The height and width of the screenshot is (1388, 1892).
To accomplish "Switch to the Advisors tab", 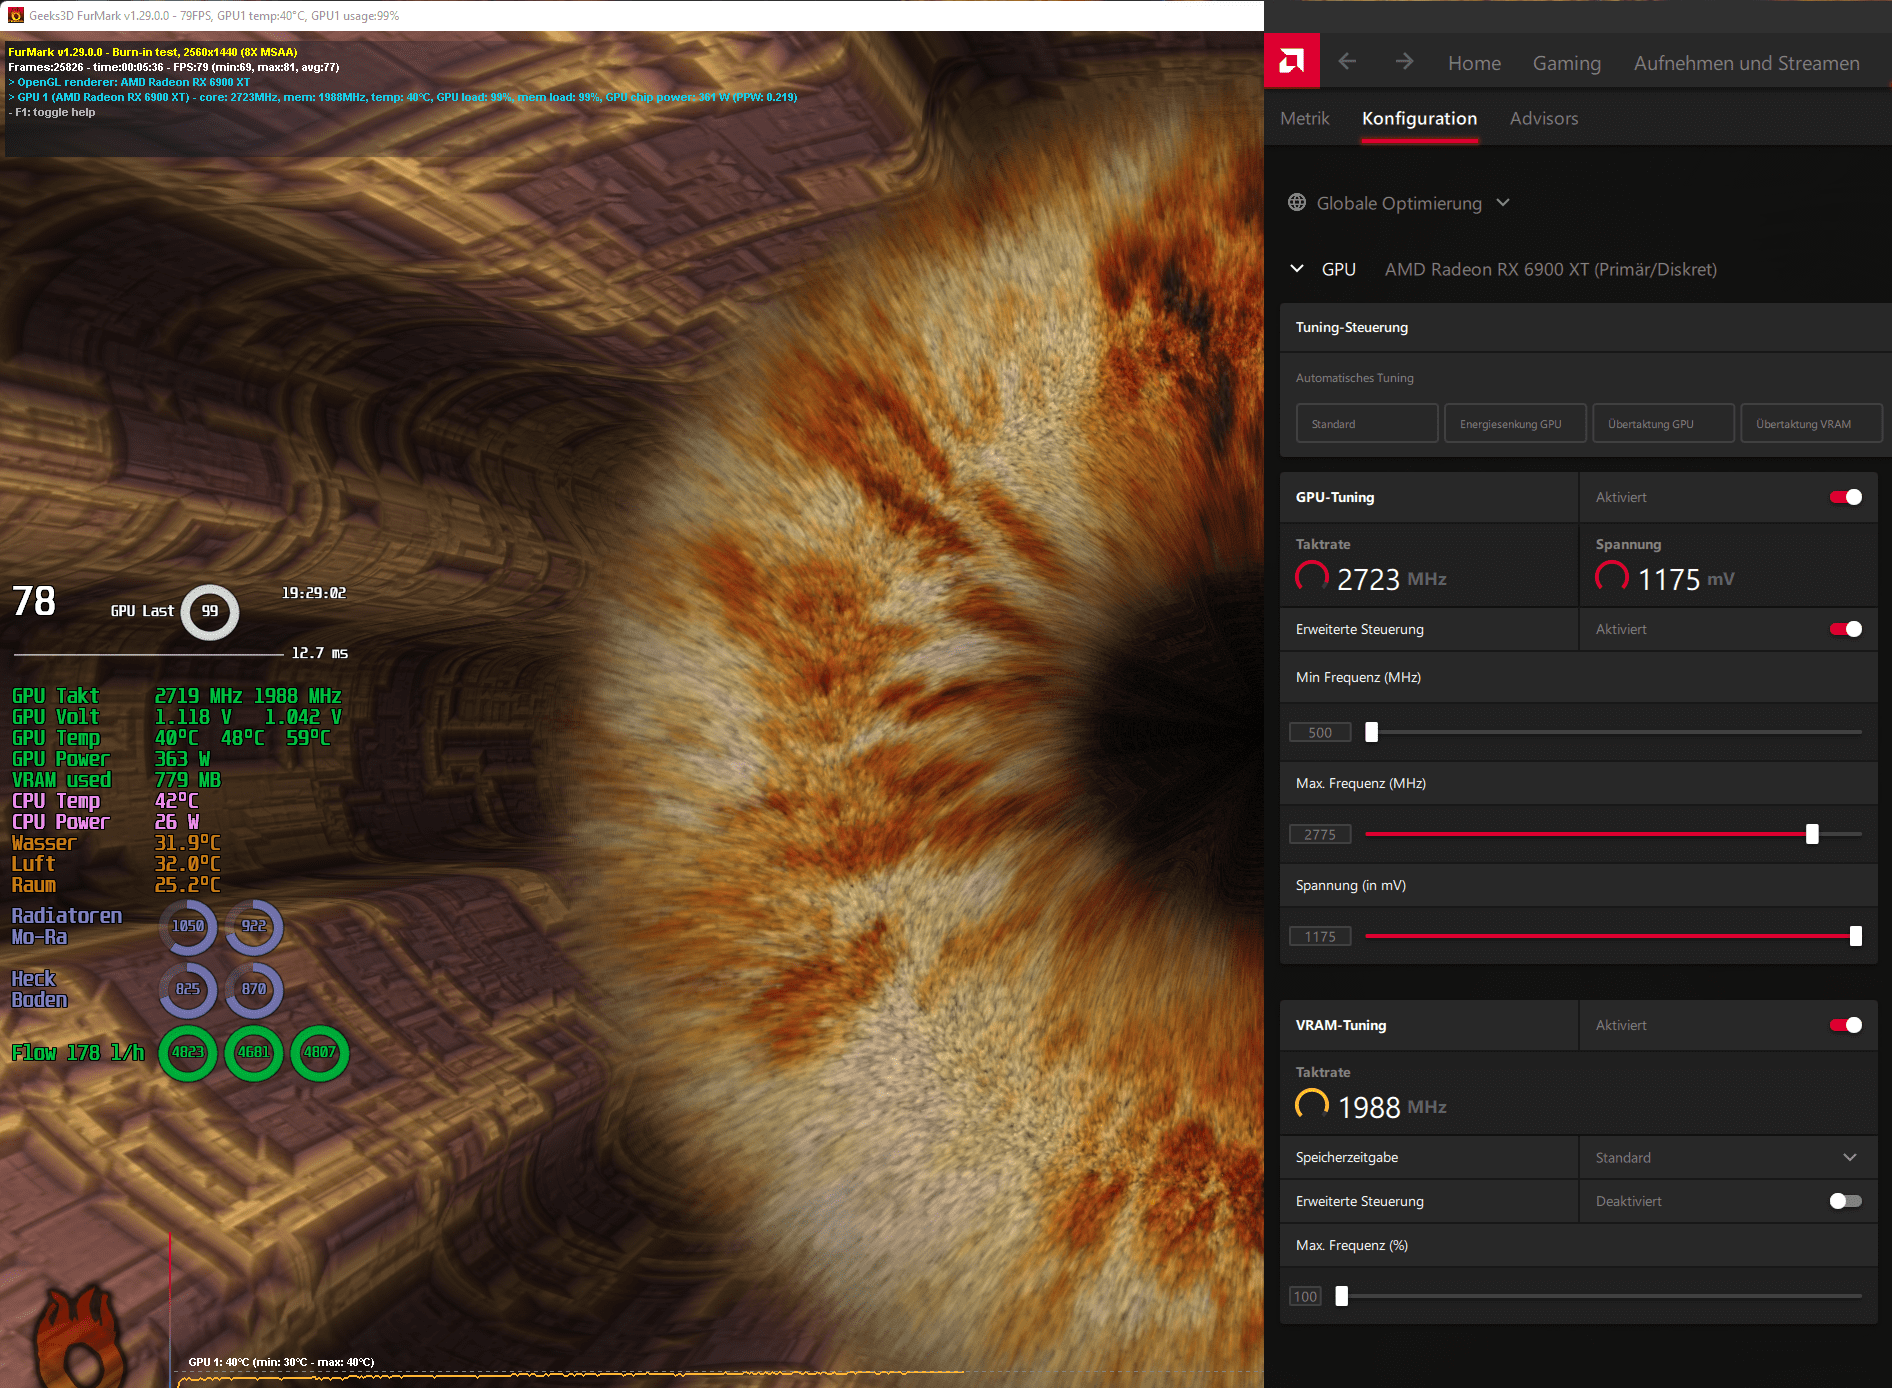I will coord(1543,118).
